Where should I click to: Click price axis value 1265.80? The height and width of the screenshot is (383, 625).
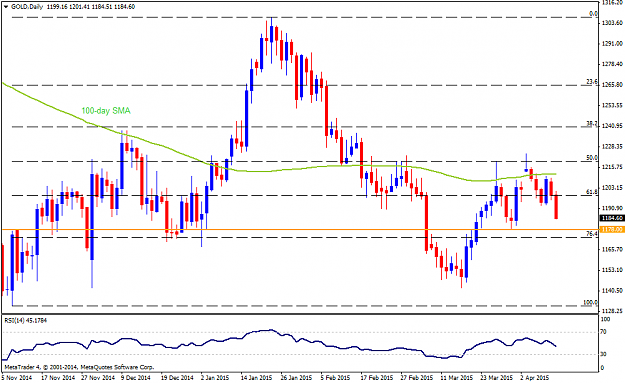(613, 84)
